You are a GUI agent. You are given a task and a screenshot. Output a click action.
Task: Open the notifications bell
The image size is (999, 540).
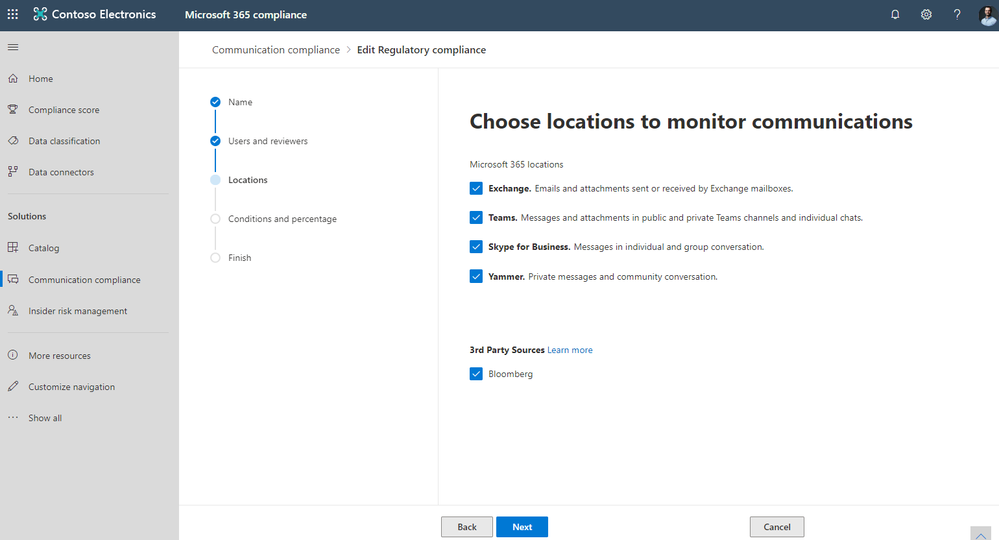[x=895, y=15]
